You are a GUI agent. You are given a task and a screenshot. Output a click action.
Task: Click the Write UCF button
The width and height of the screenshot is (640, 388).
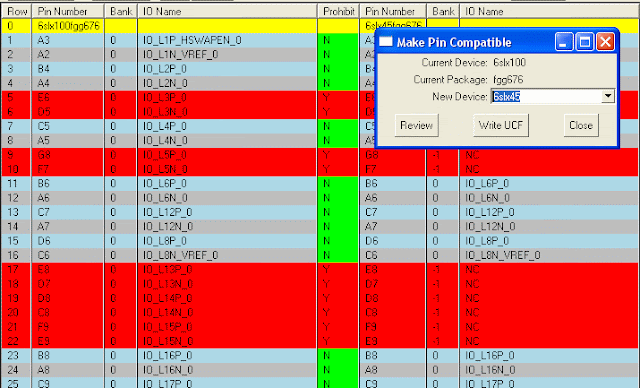point(501,125)
